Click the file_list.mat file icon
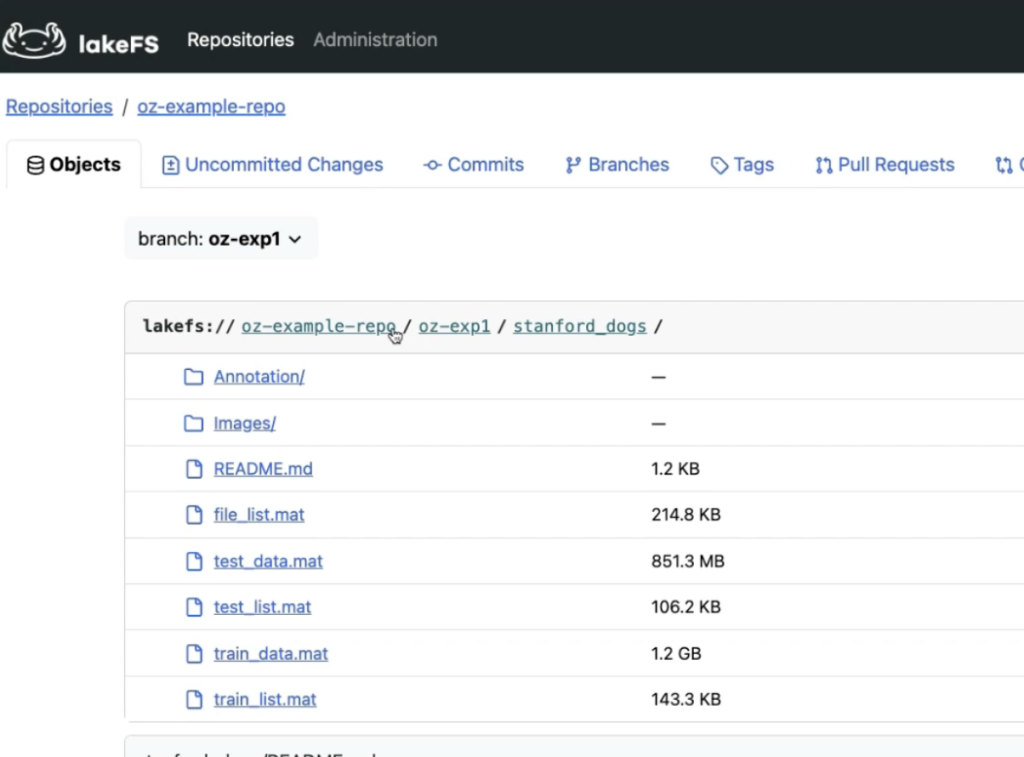The width and height of the screenshot is (1024, 757). (x=194, y=515)
